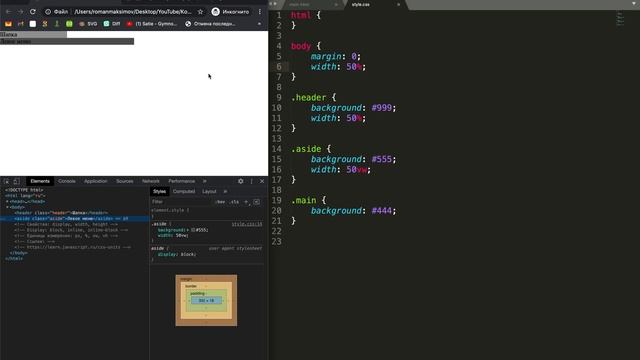Open the YouTube Satie Gymno bookmark

pyautogui.click(x=152, y=24)
